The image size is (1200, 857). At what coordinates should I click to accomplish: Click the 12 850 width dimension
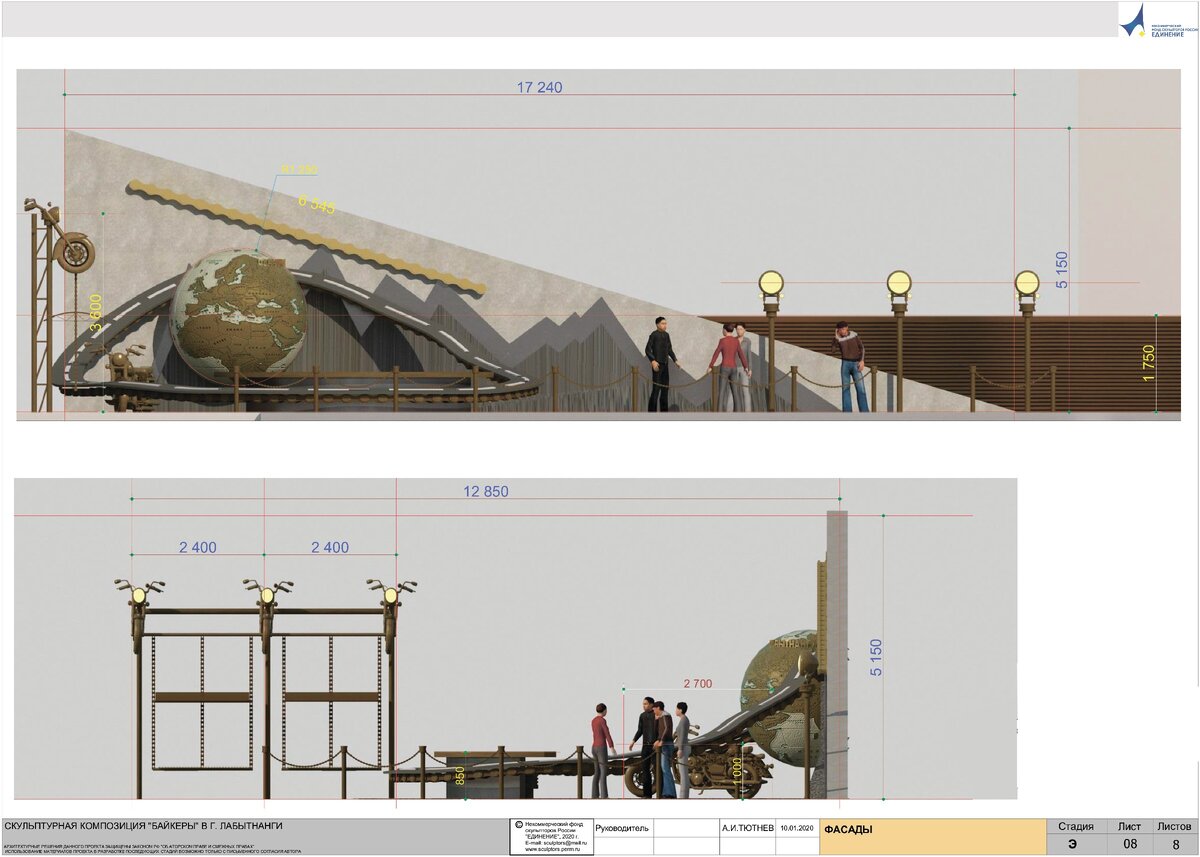tap(486, 491)
